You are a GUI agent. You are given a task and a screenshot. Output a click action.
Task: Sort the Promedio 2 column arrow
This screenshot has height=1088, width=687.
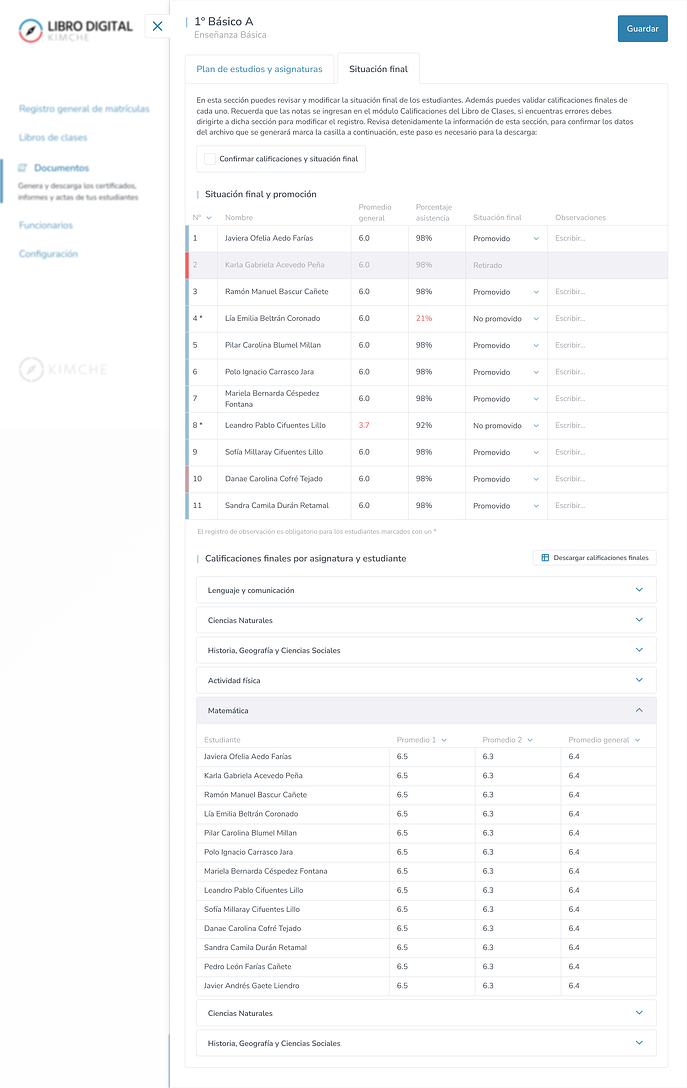[530, 740]
